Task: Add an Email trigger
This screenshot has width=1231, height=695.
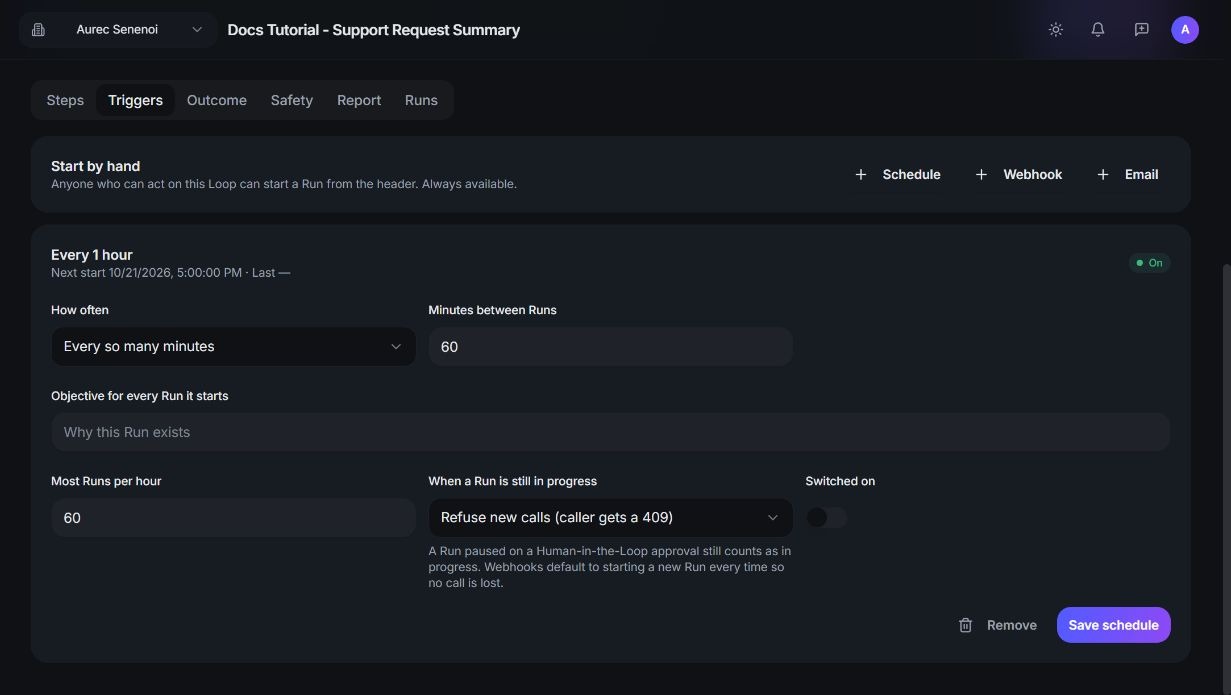Action: pos(1127,174)
